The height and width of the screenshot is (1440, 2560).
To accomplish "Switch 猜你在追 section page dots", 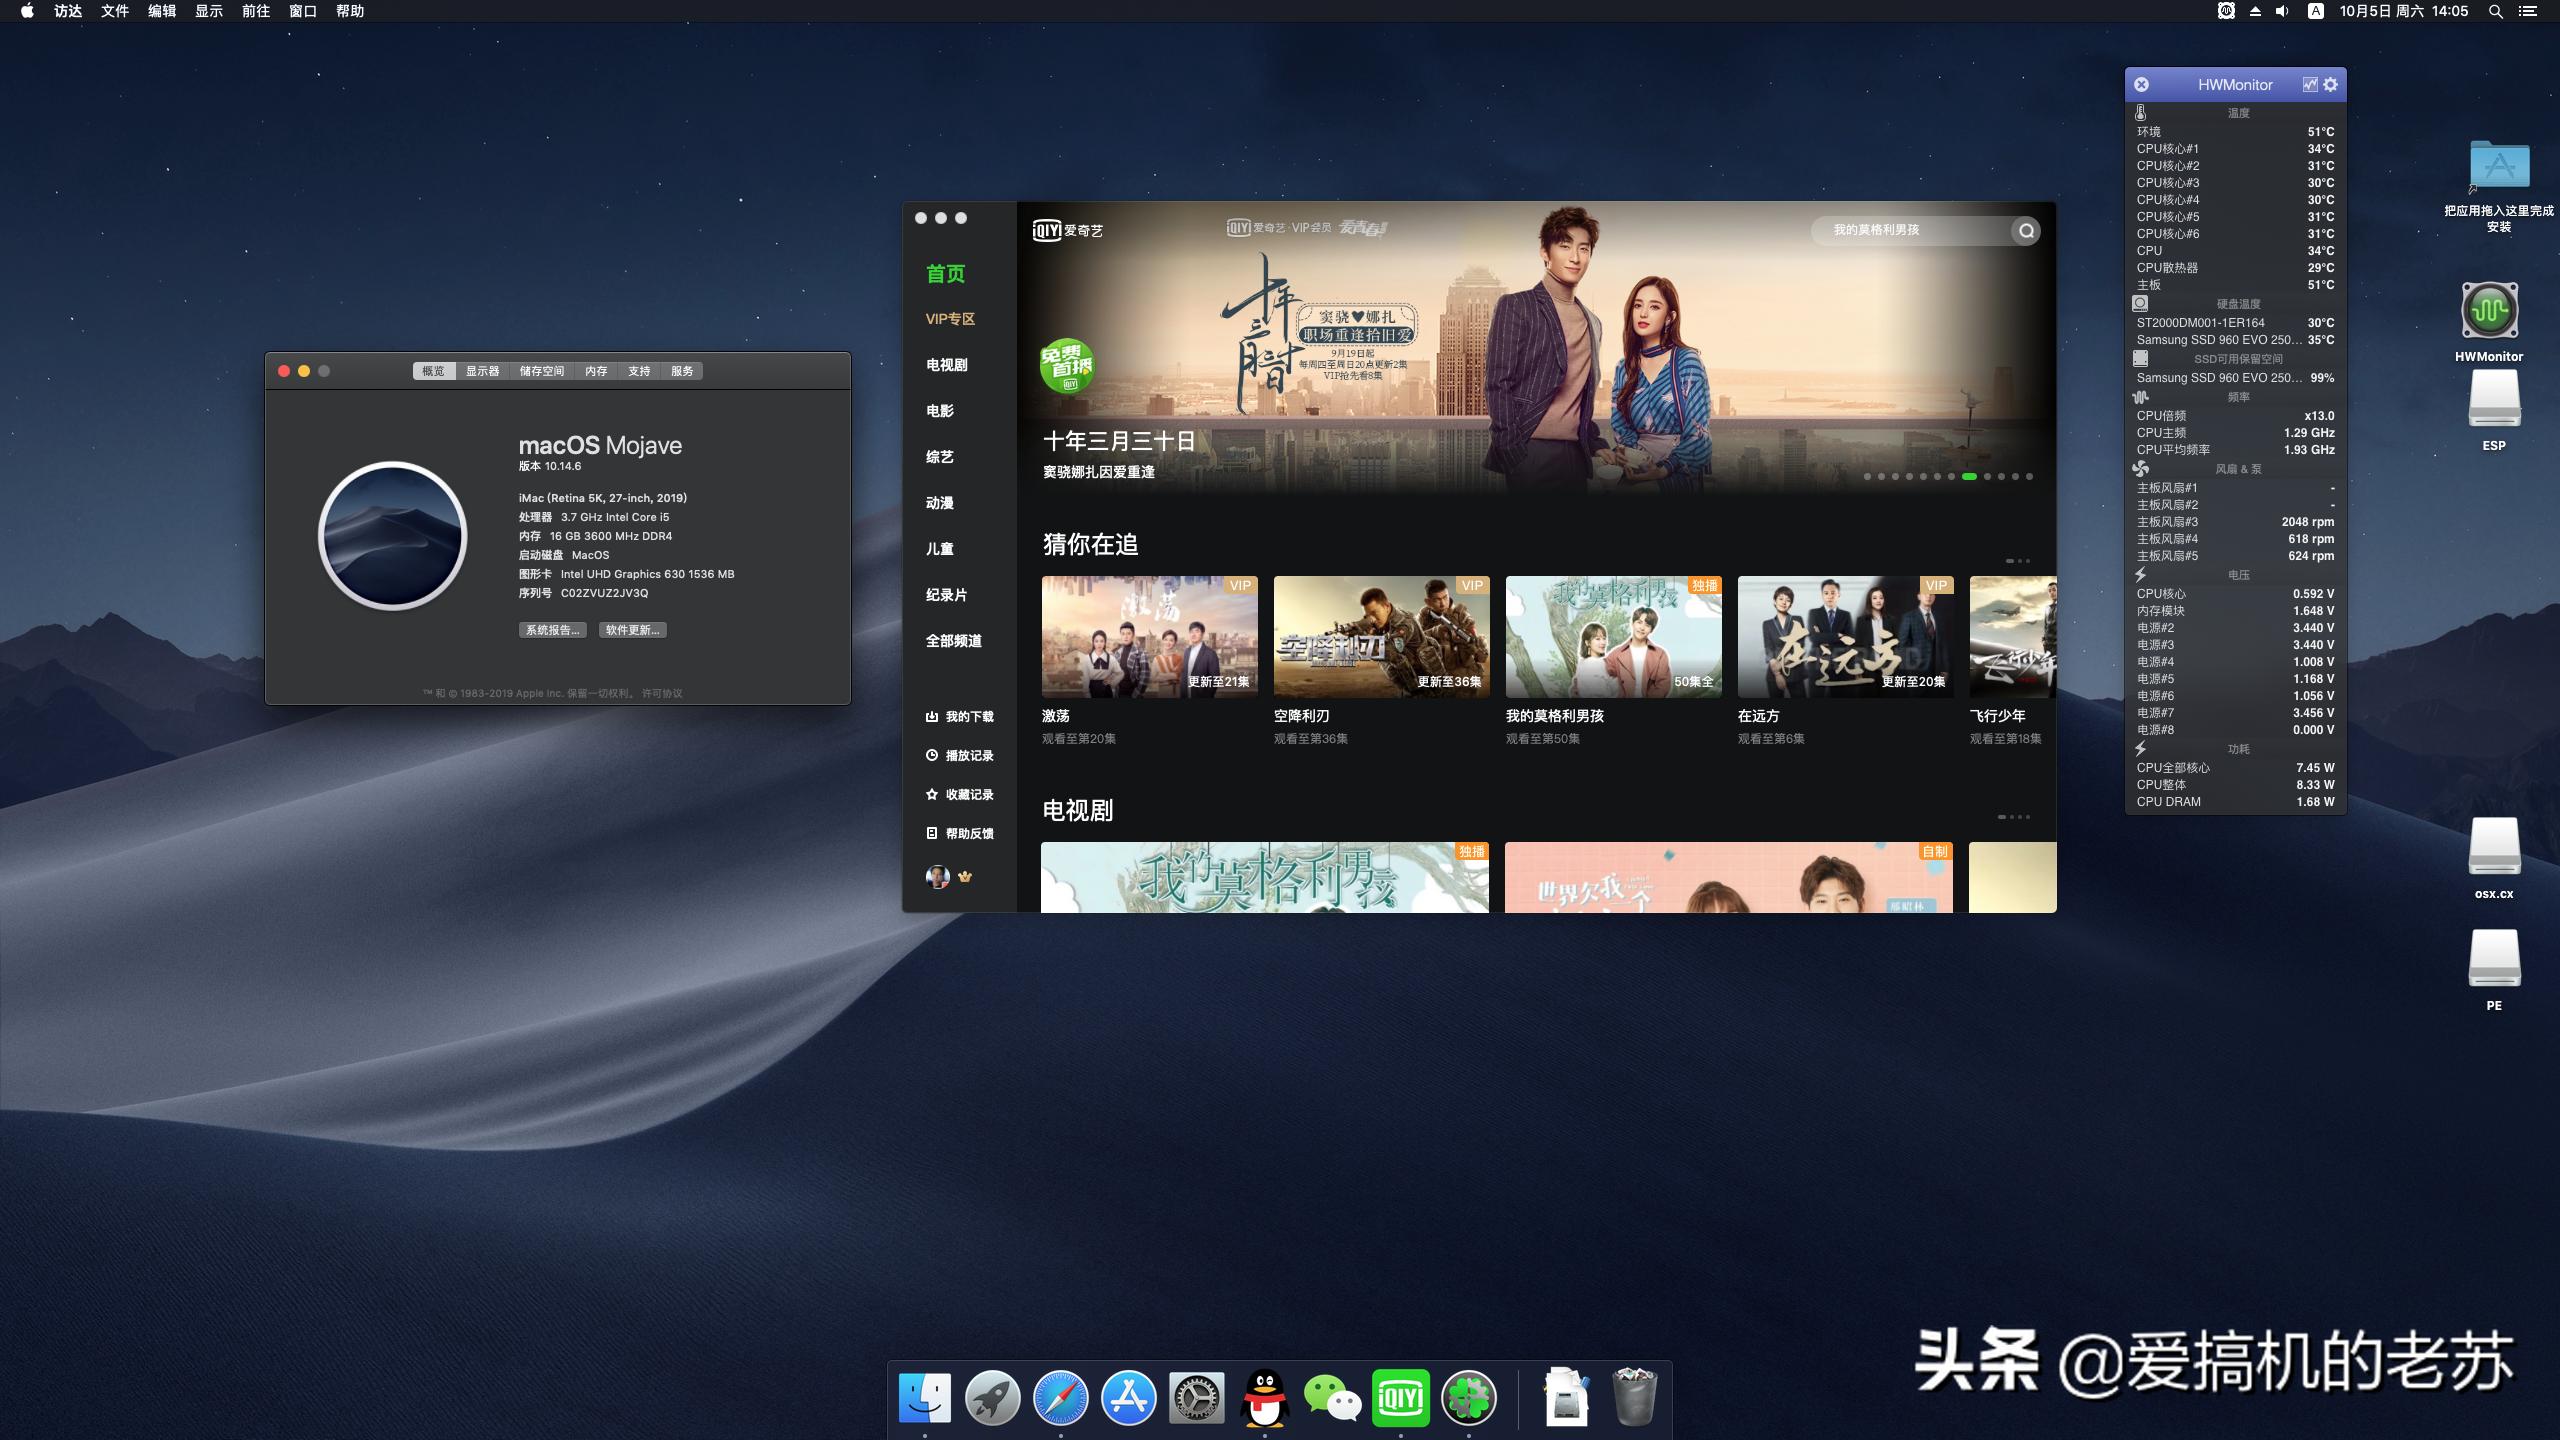I will click(x=2018, y=561).
